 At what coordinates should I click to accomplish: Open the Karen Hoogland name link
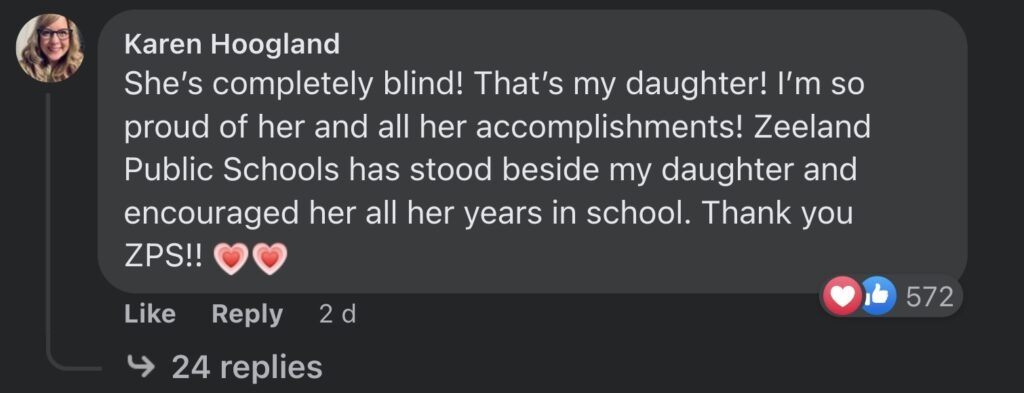point(232,44)
